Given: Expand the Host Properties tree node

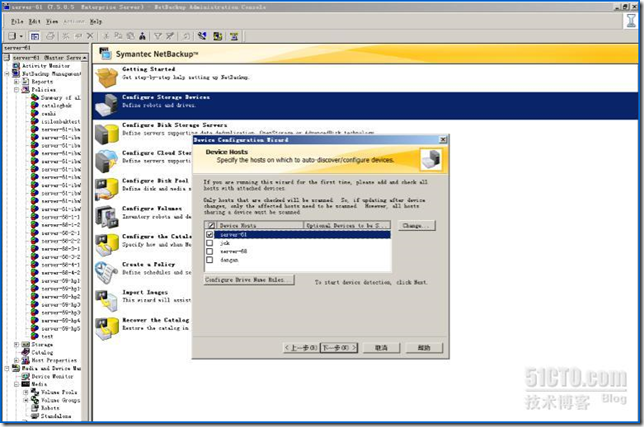Looking at the screenshot, I should [x=16, y=360].
